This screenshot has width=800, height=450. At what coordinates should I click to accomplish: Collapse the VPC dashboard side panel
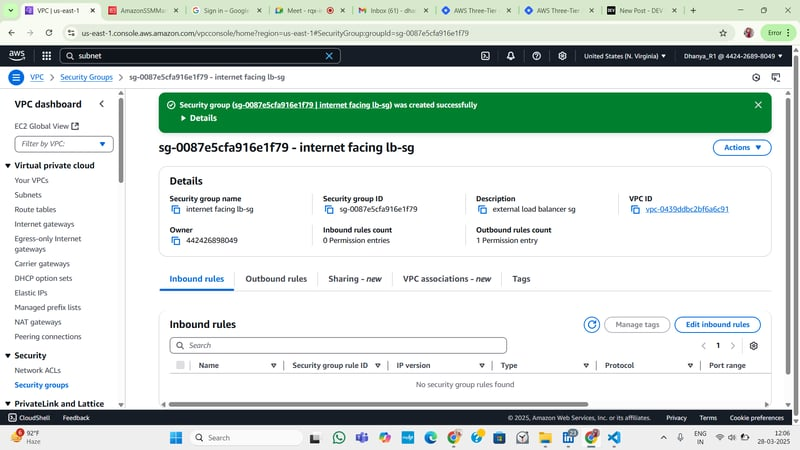pyautogui.click(x=102, y=104)
